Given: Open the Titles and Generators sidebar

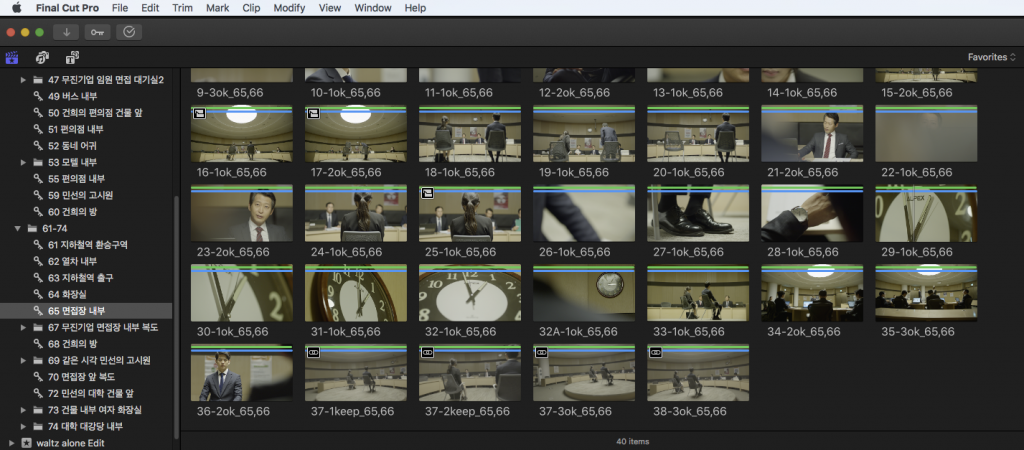Looking at the screenshot, I should [x=72, y=57].
